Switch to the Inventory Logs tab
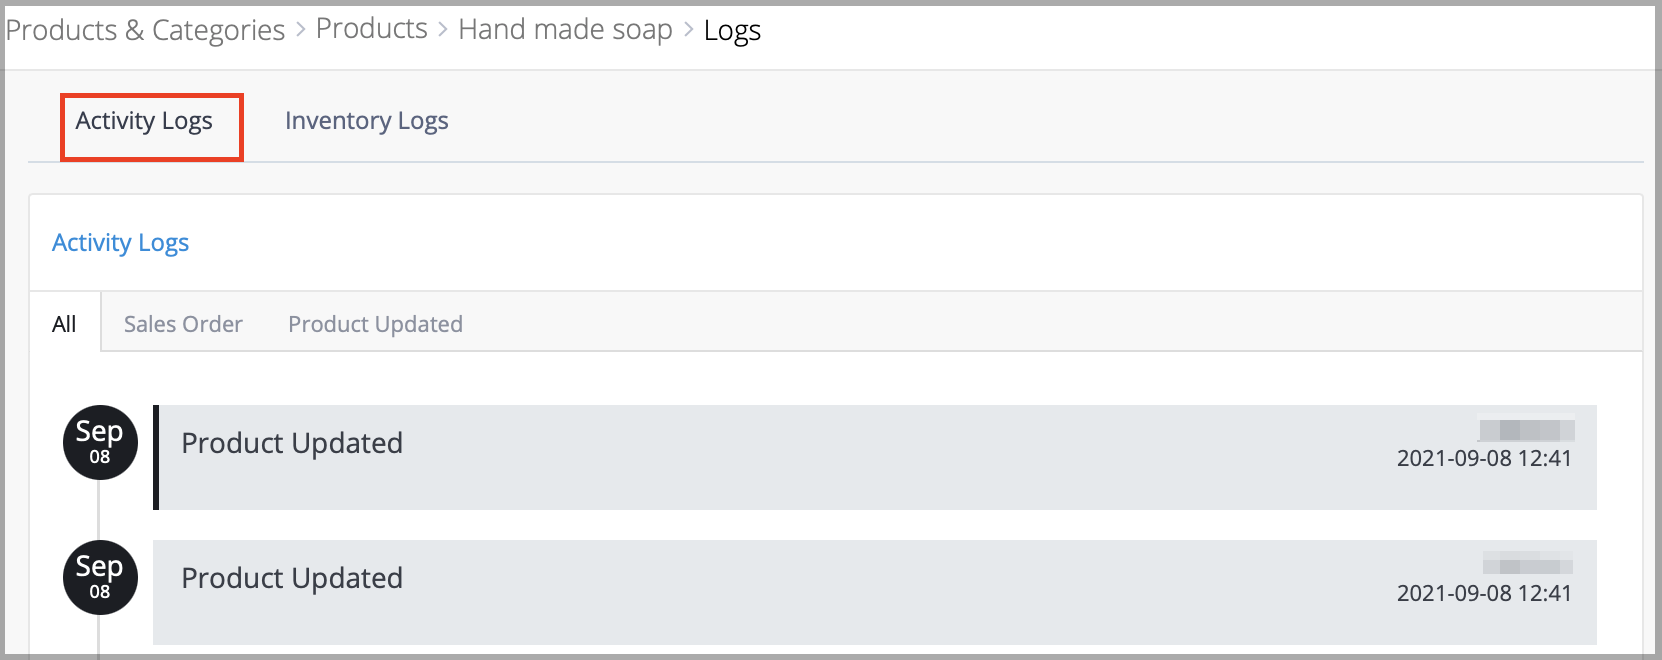The height and width of the screenshot is (660, 1662). pos(366,121)
